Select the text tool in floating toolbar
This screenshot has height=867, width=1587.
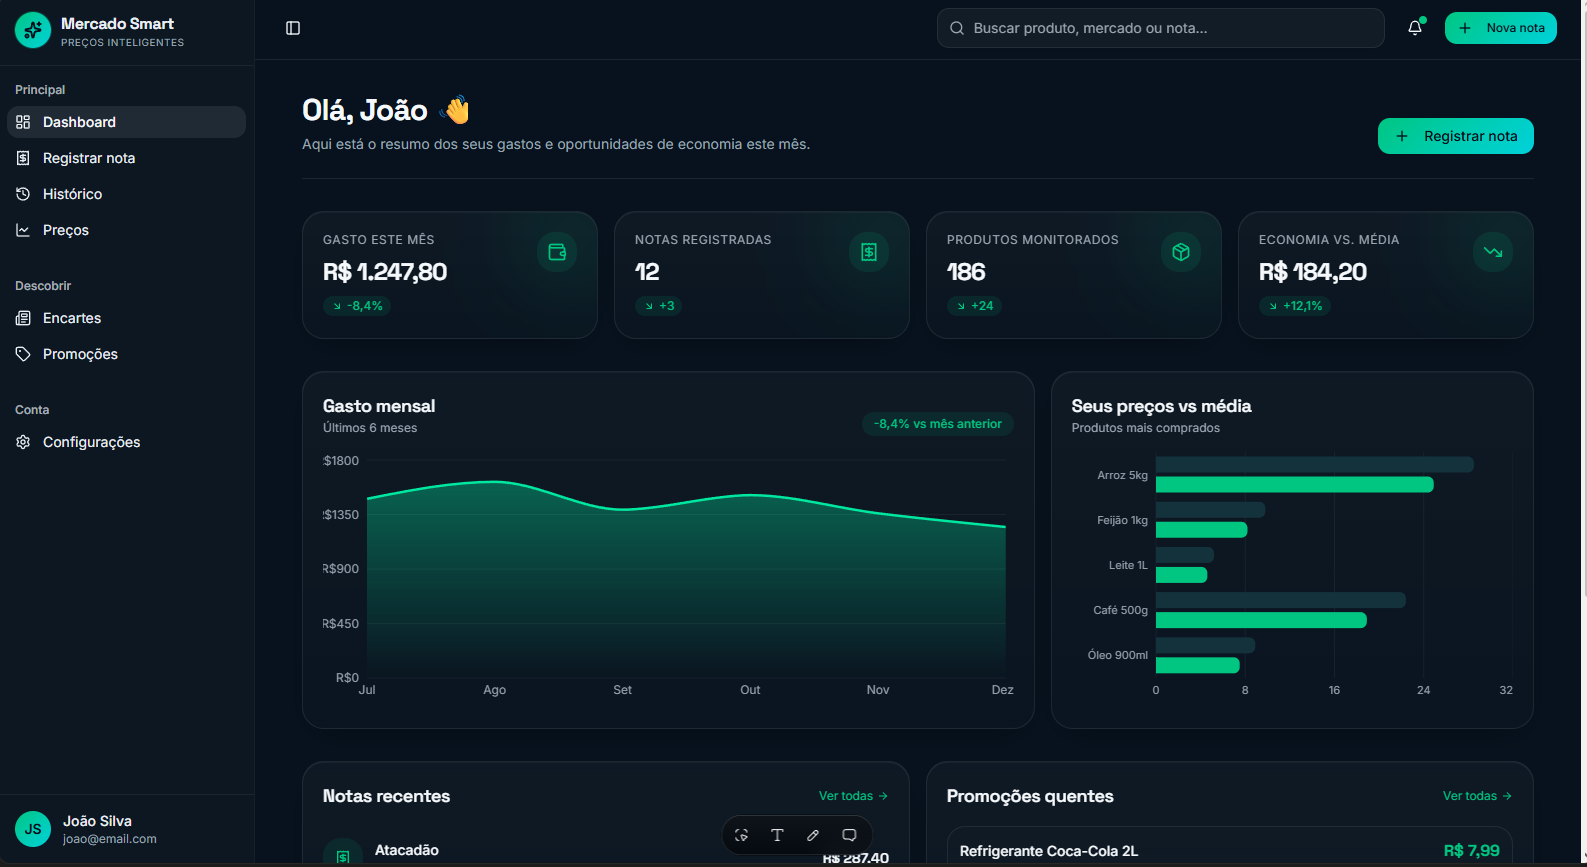(x=777, y=835)
